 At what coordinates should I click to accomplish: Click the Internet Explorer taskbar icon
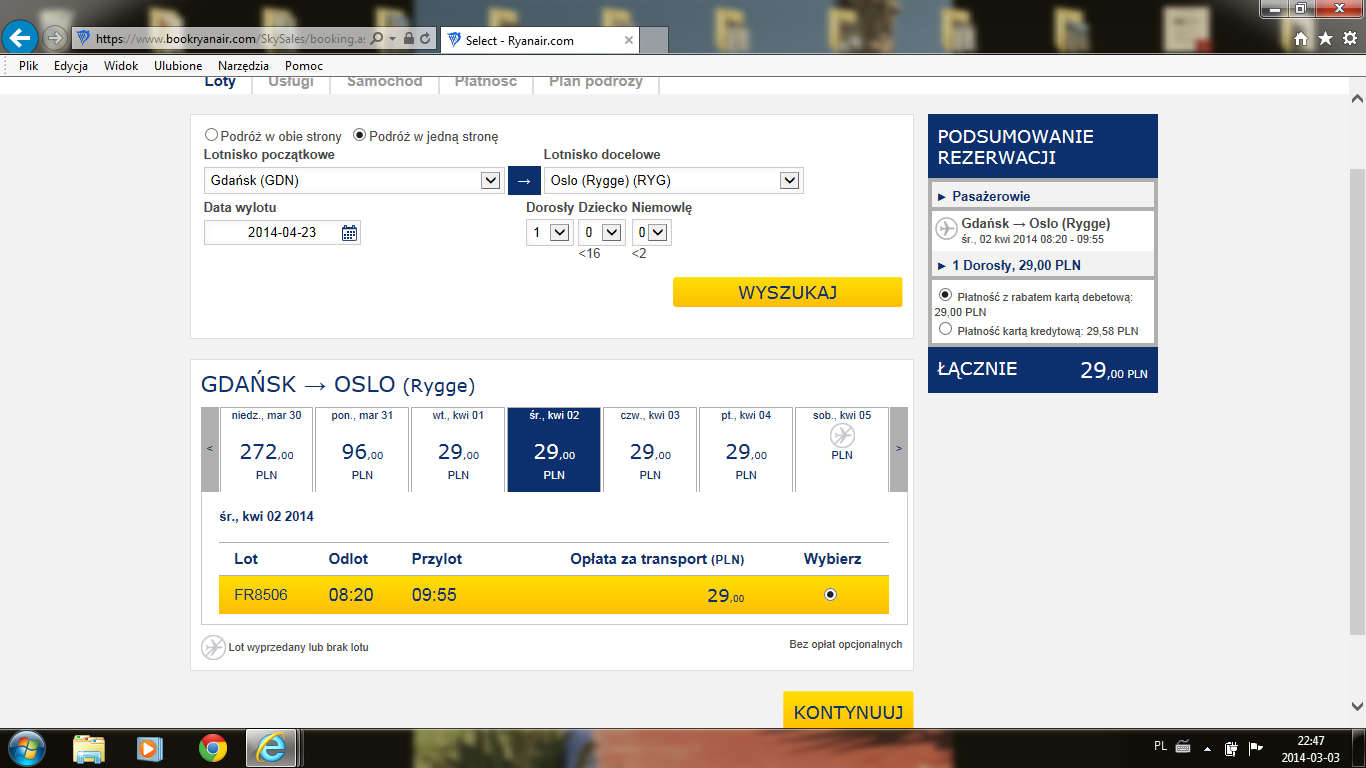coord(271,748)
